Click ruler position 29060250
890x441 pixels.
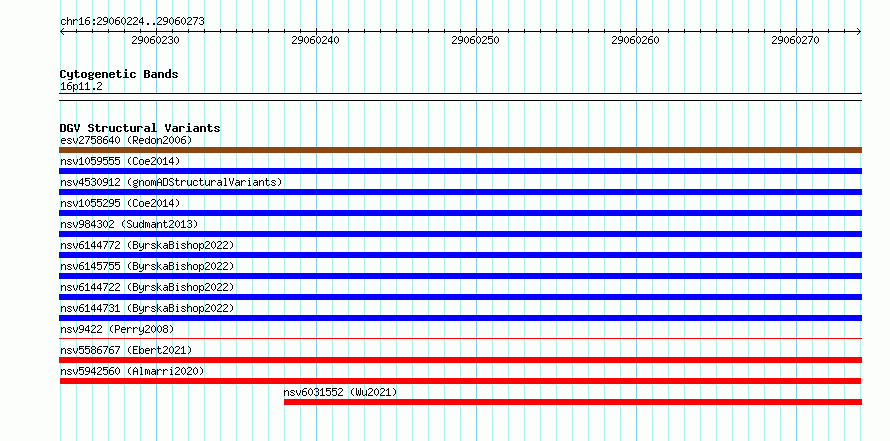coord(476,40)
